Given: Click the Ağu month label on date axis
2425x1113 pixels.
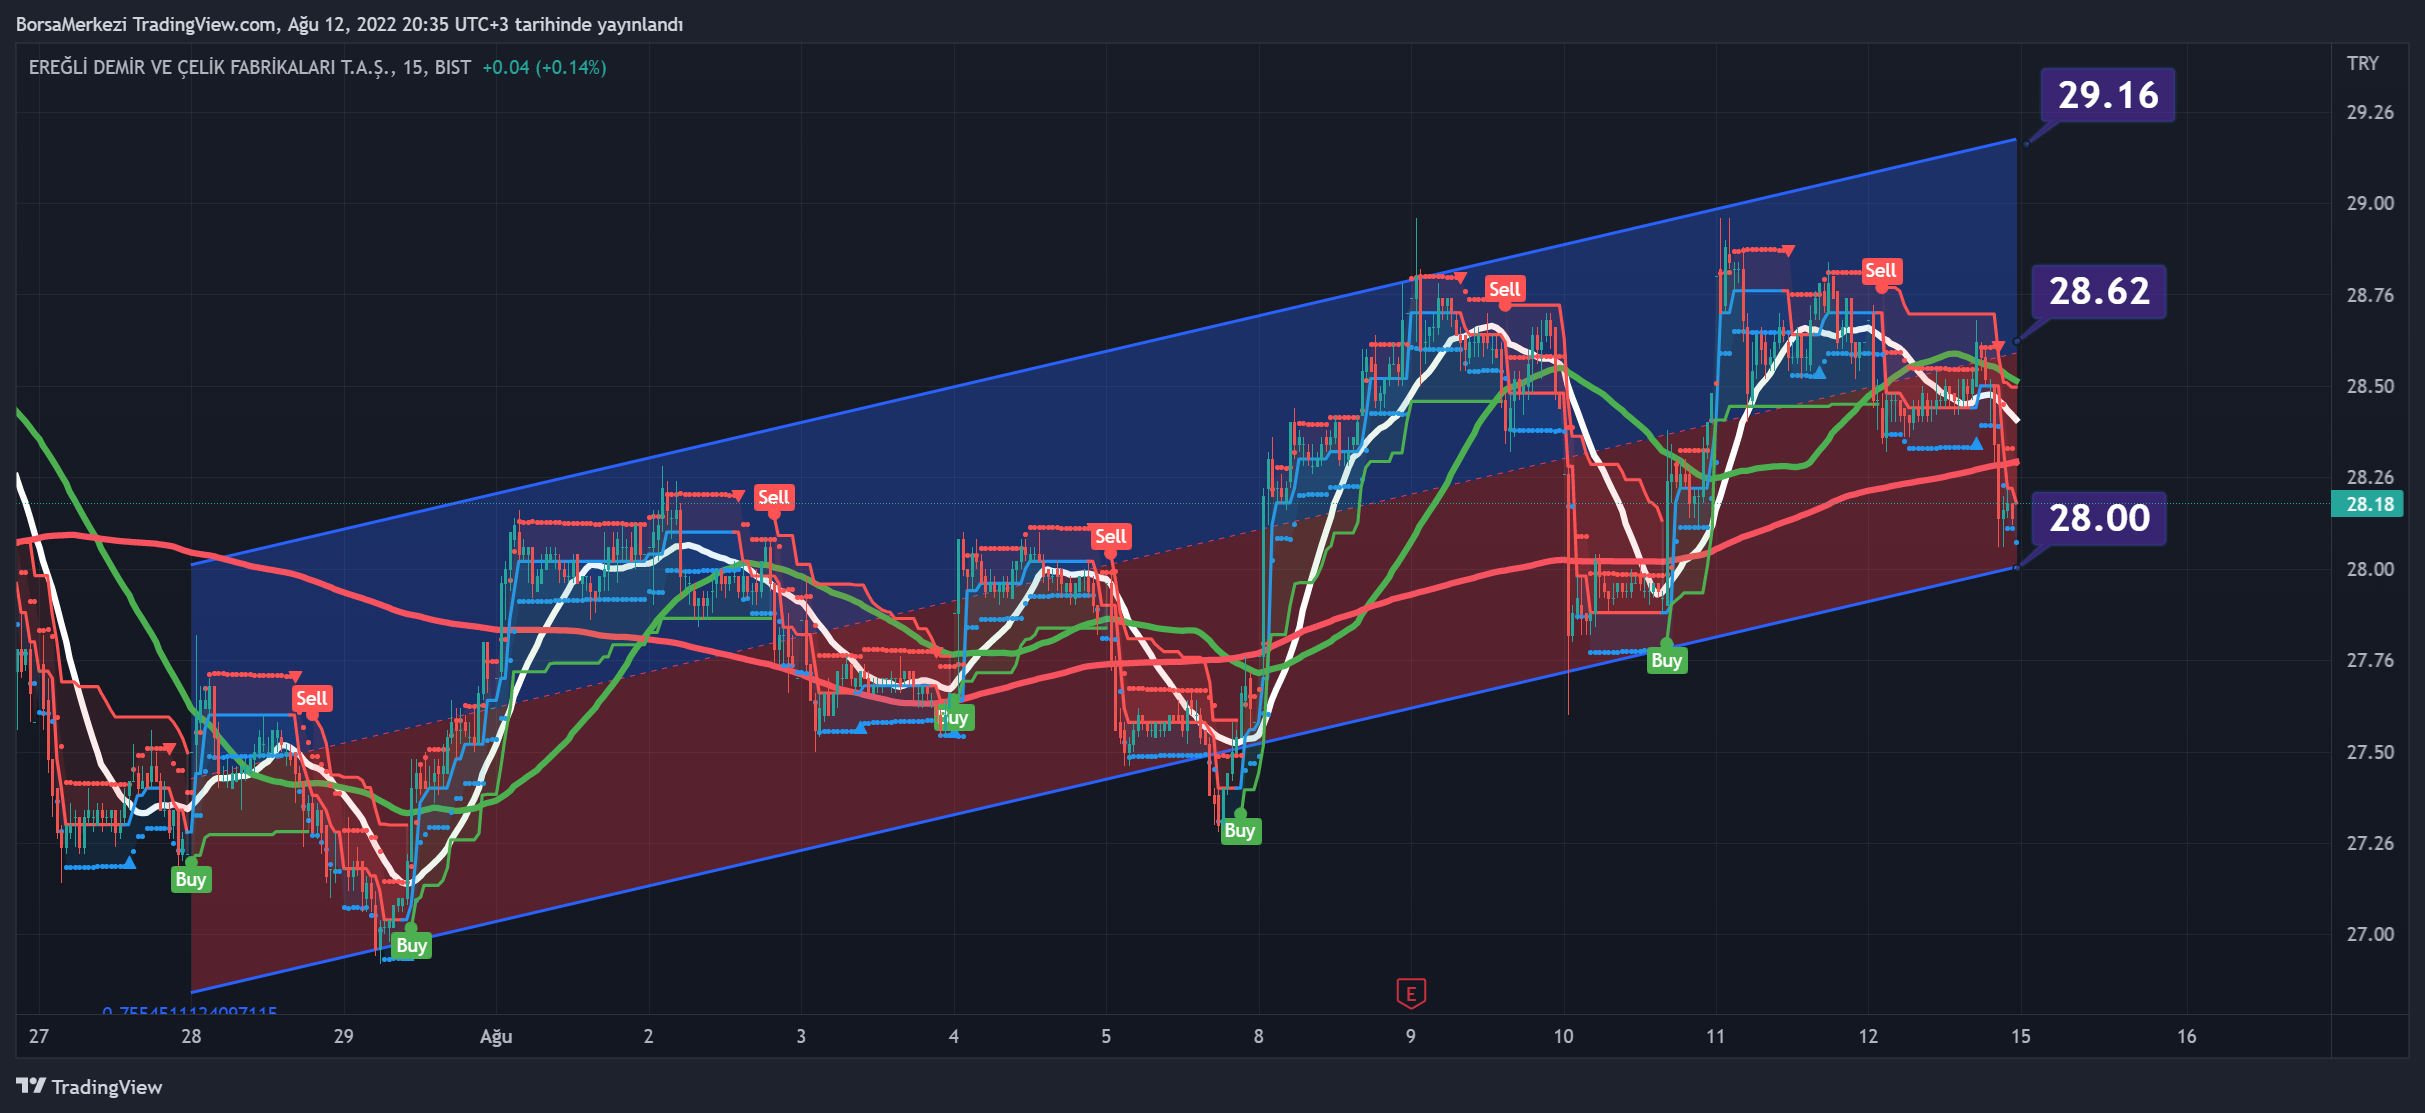Looking at the screenshot, I should 496,1037.
